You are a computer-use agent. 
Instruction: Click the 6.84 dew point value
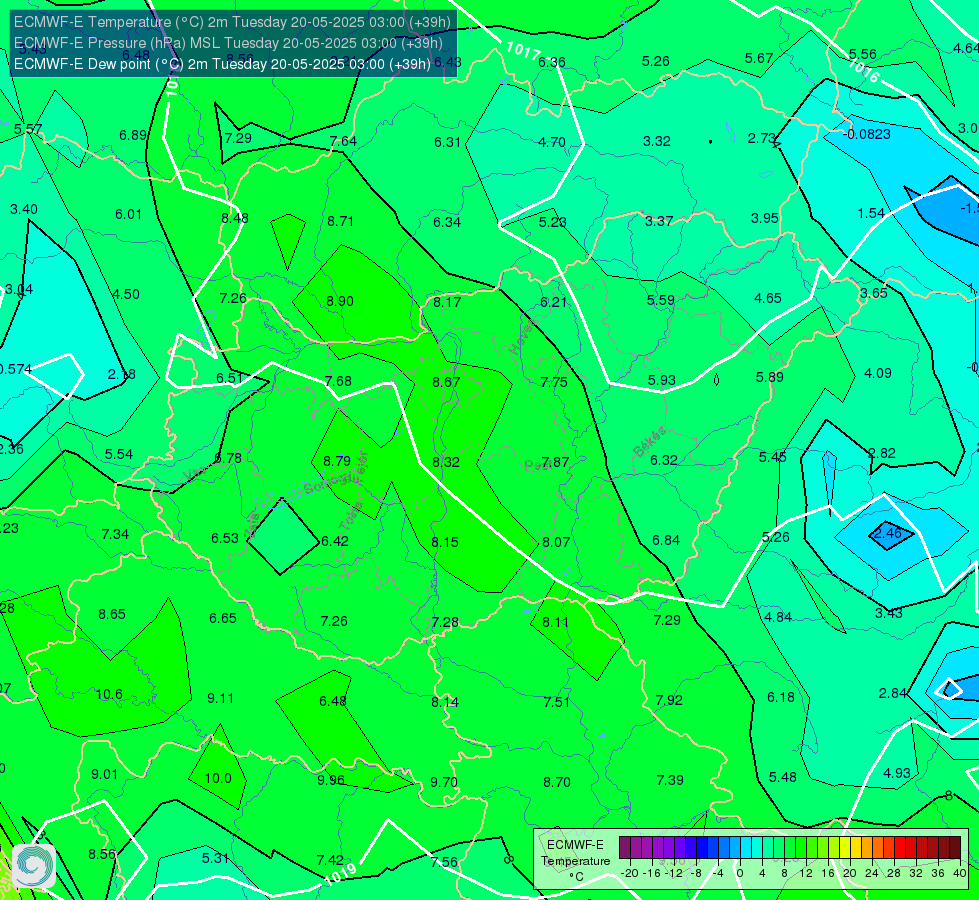tap(666, 540)
